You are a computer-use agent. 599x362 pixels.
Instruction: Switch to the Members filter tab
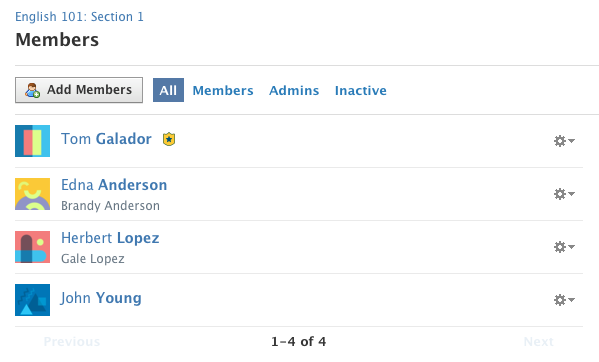(x=223, y=90)
